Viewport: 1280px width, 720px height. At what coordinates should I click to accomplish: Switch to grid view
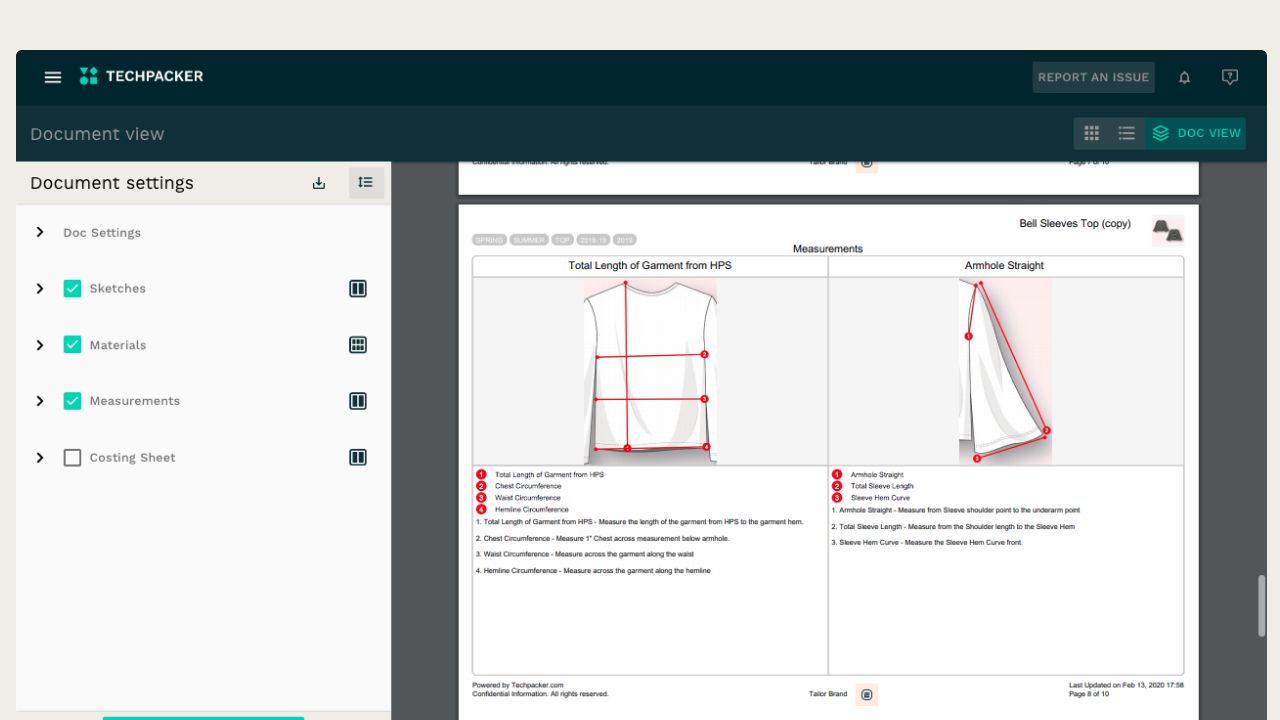1092,133
